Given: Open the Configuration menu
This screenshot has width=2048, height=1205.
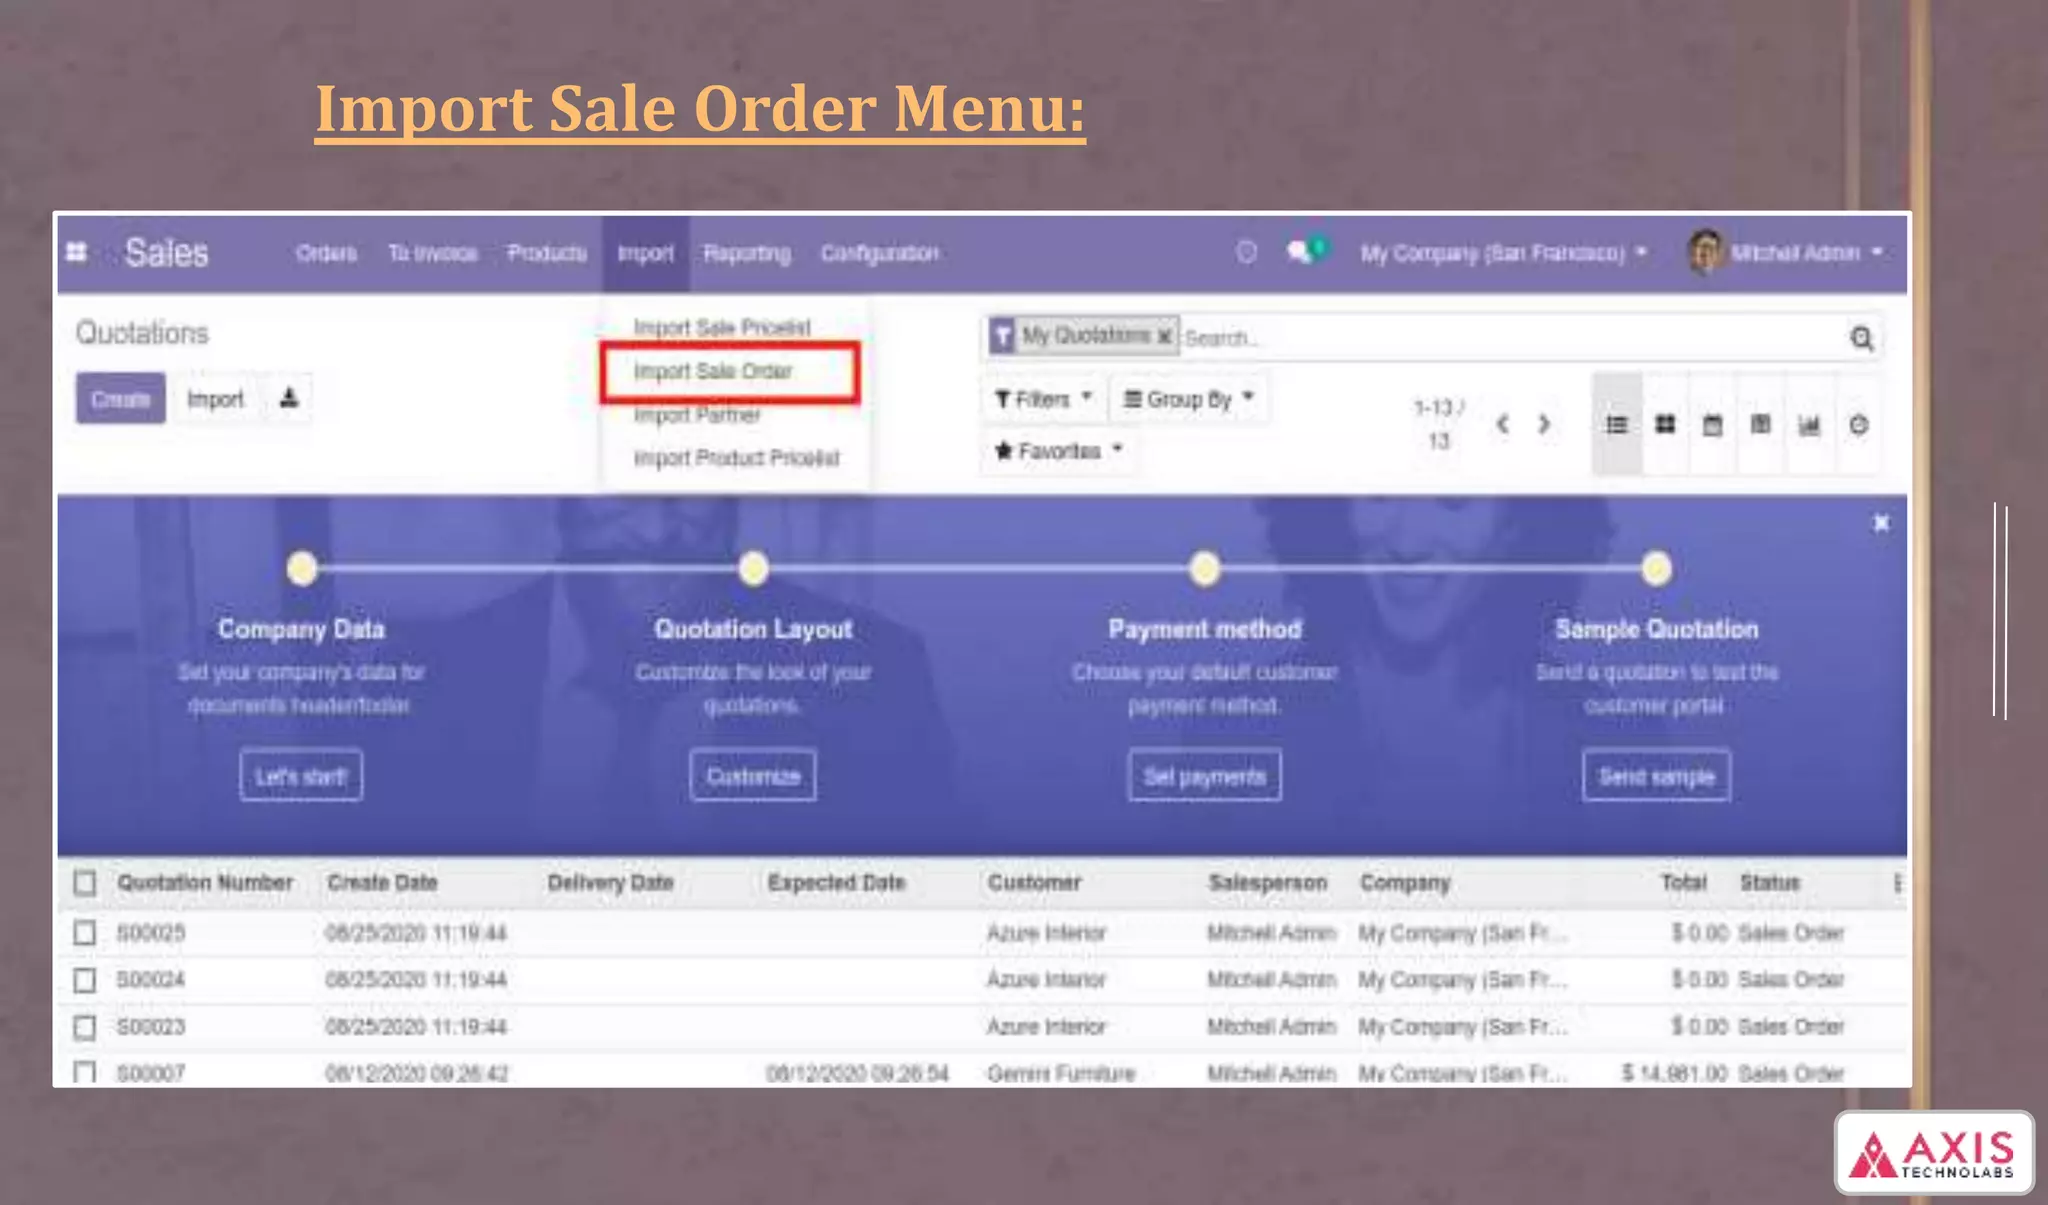Looking at the screenshot, I should (x=879, y=253).
